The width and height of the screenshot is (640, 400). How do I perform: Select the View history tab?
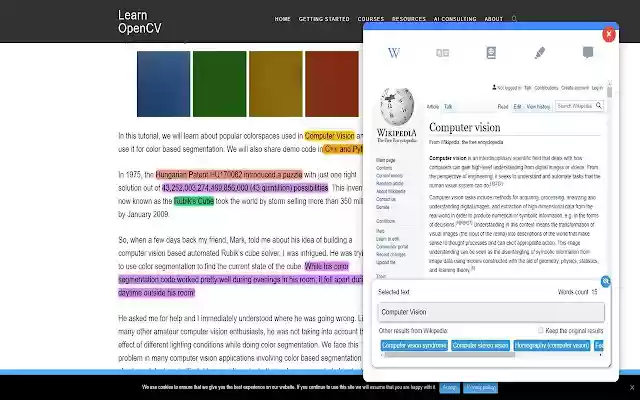[x=538, y=107]
